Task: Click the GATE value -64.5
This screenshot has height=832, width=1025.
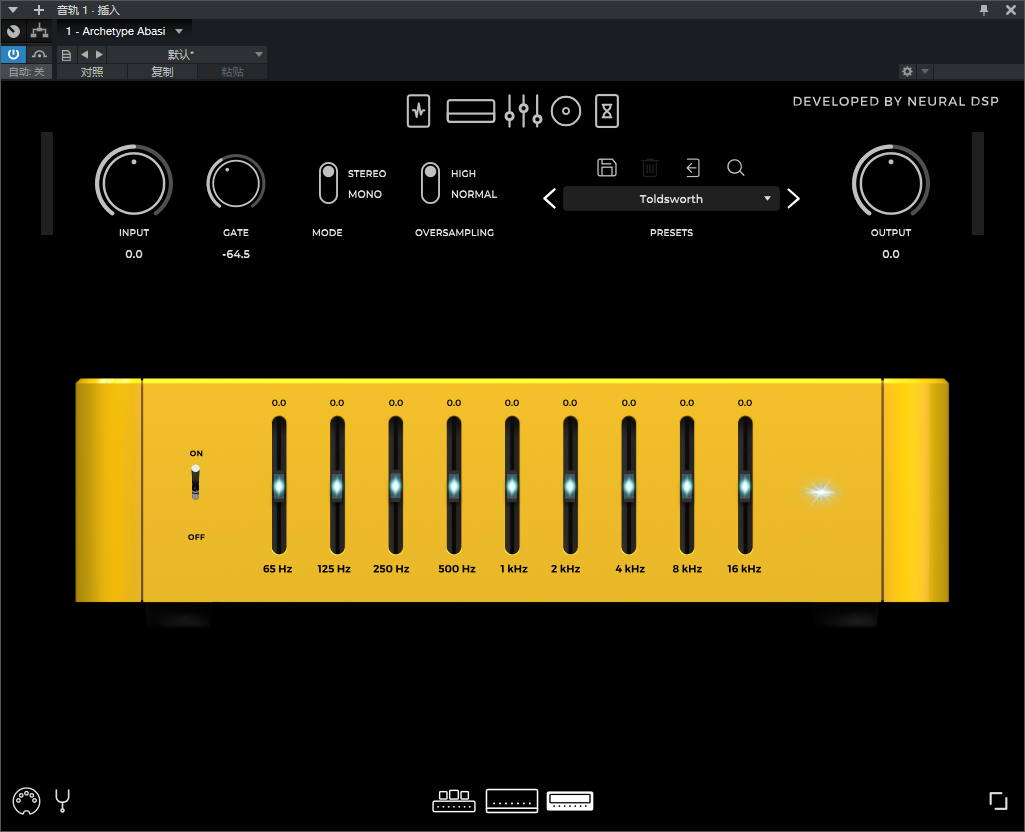Action: coord(236,254)
